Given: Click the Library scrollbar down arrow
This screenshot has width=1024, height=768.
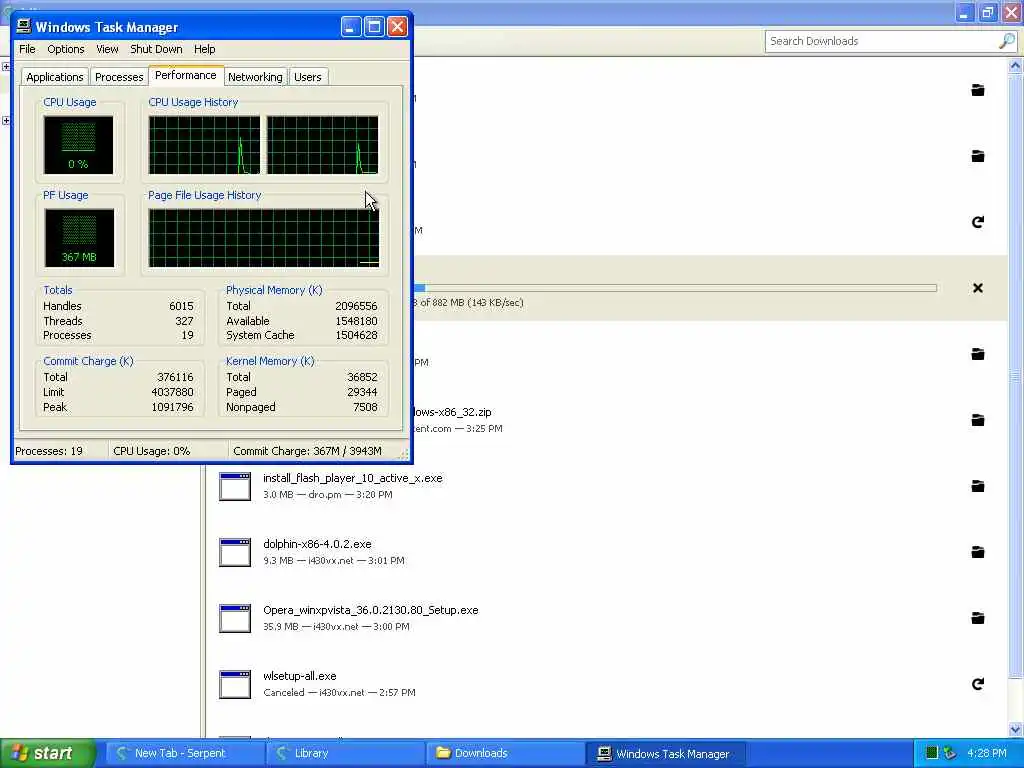Looking at the screenshot, I should [x=1015, y=729].
